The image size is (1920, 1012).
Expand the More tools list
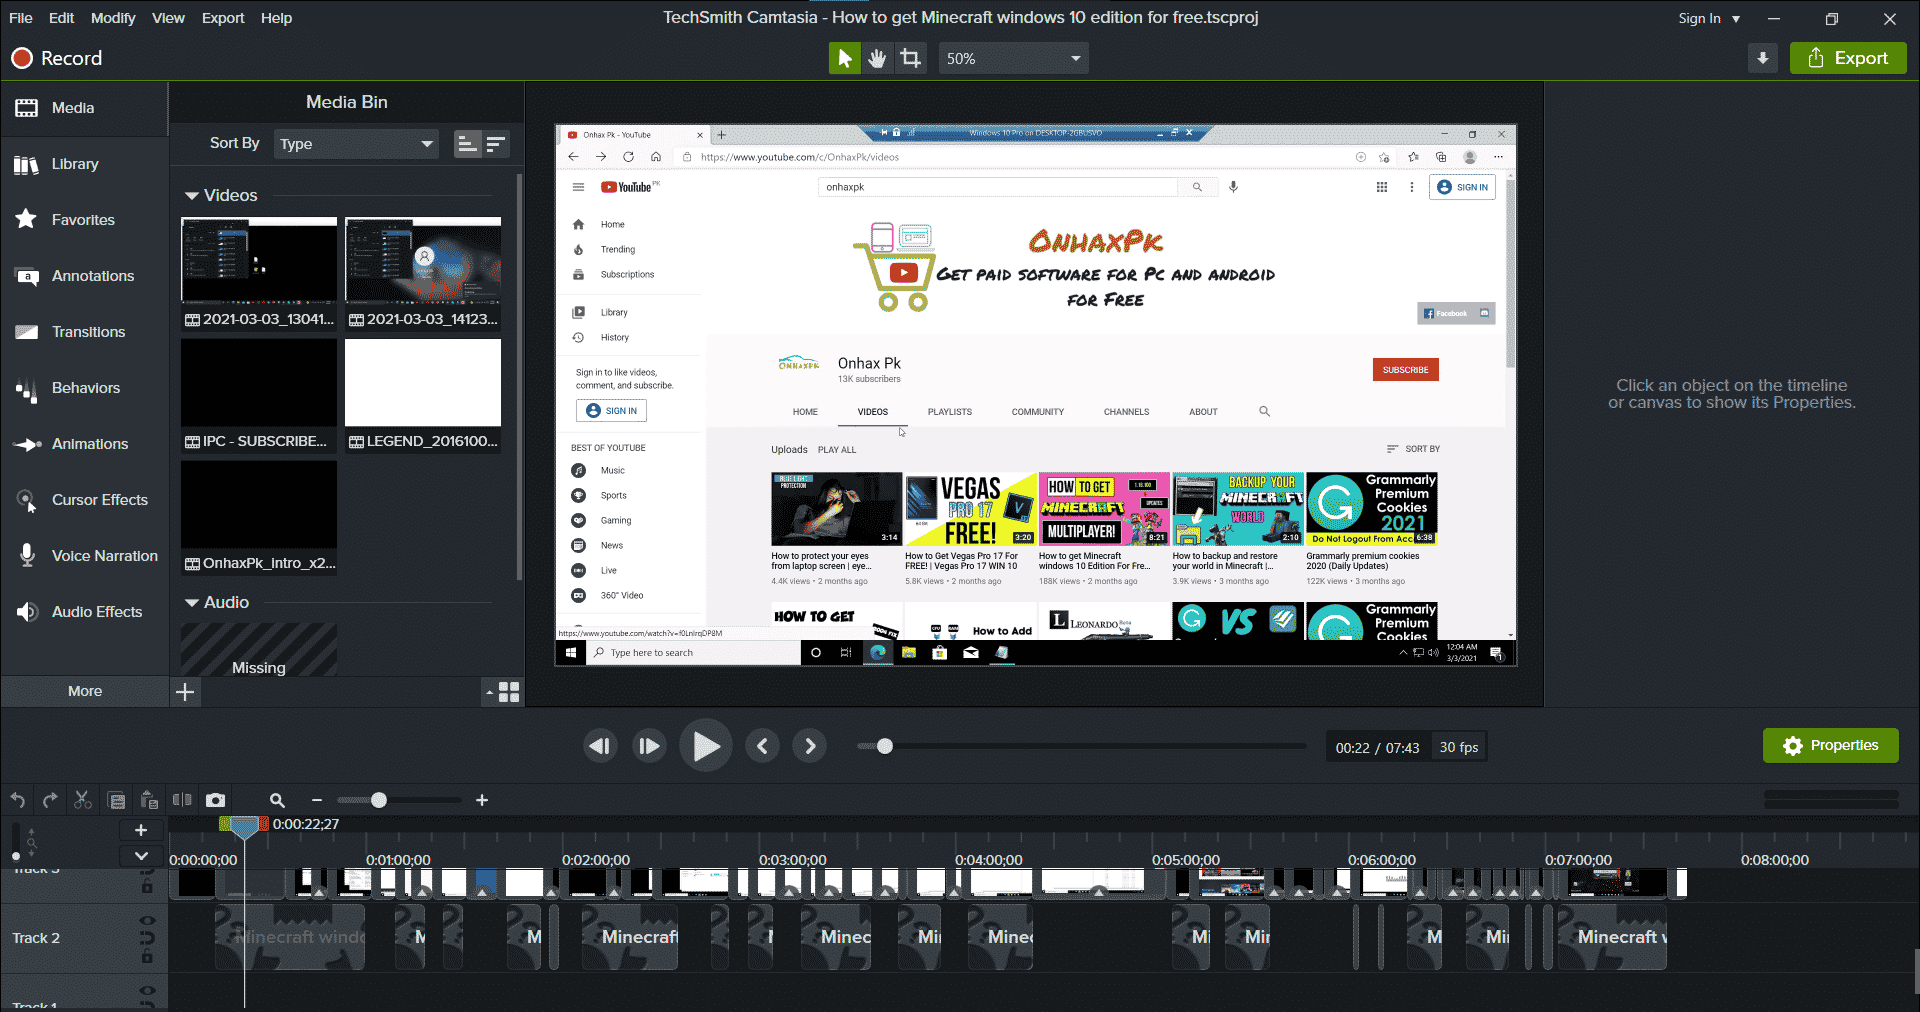[x=85, y=691]
